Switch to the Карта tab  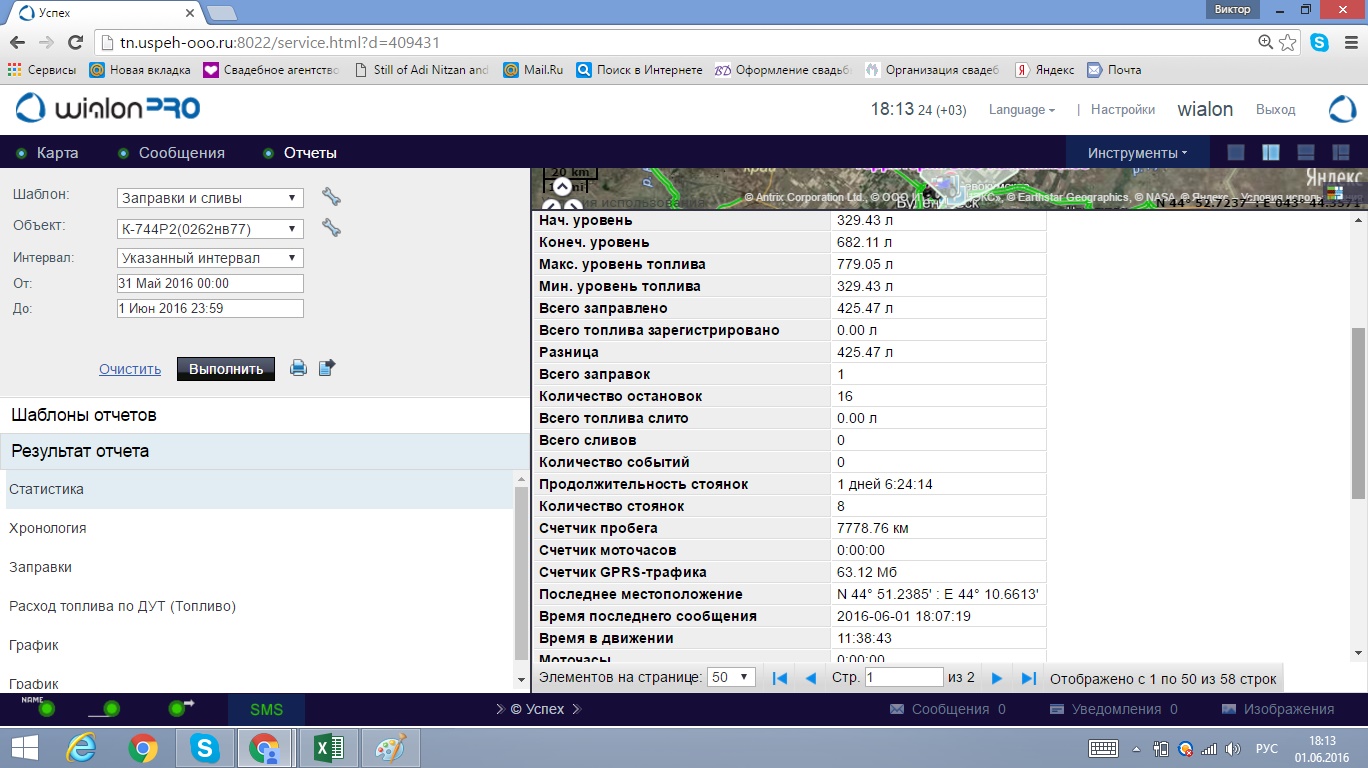click(x=57, y=153)
